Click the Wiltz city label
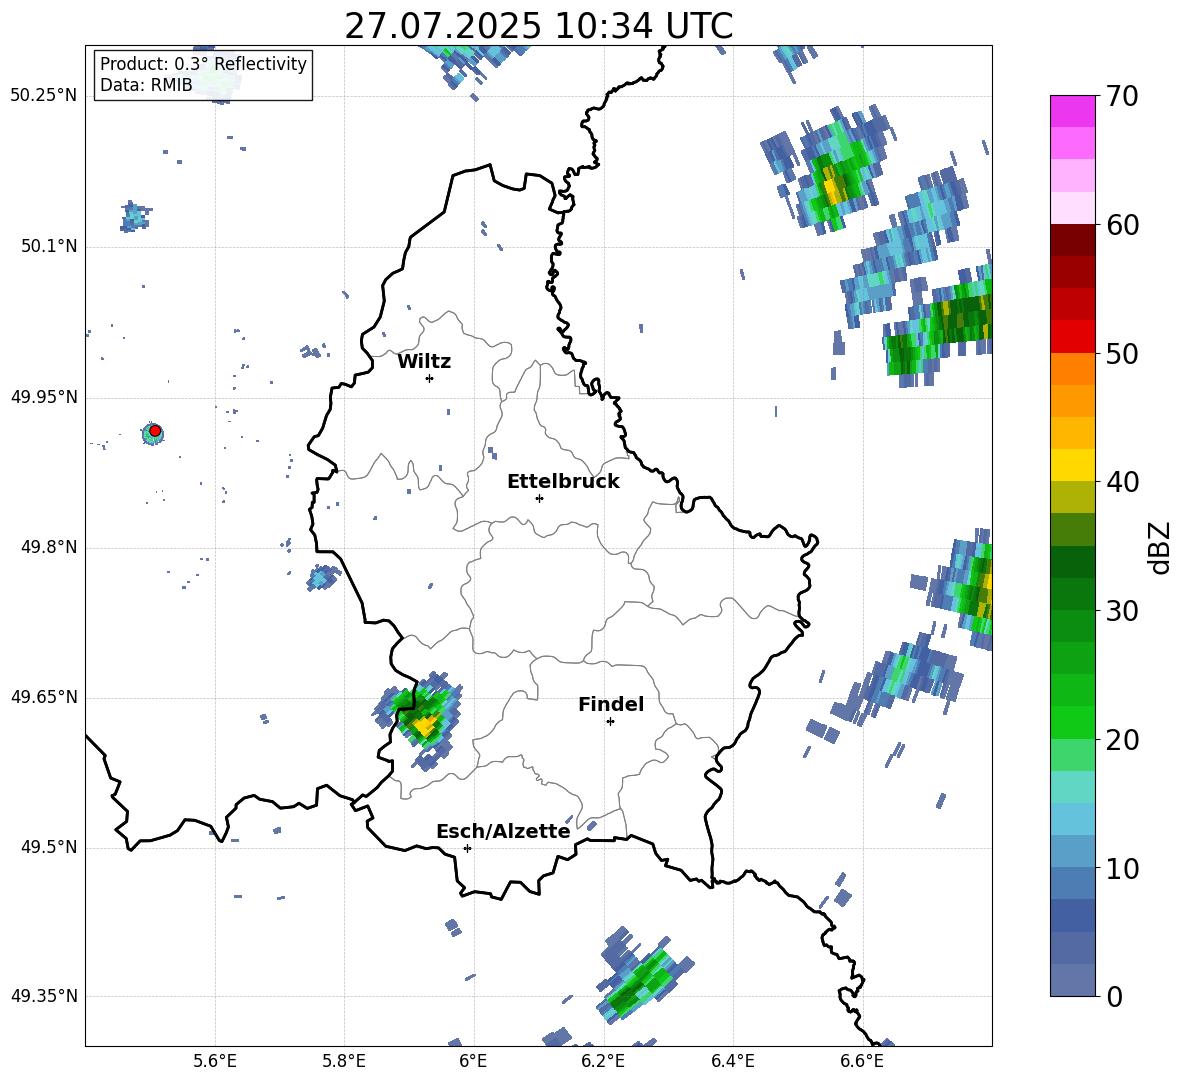The image size is (1184, 1081). [424, 362]
